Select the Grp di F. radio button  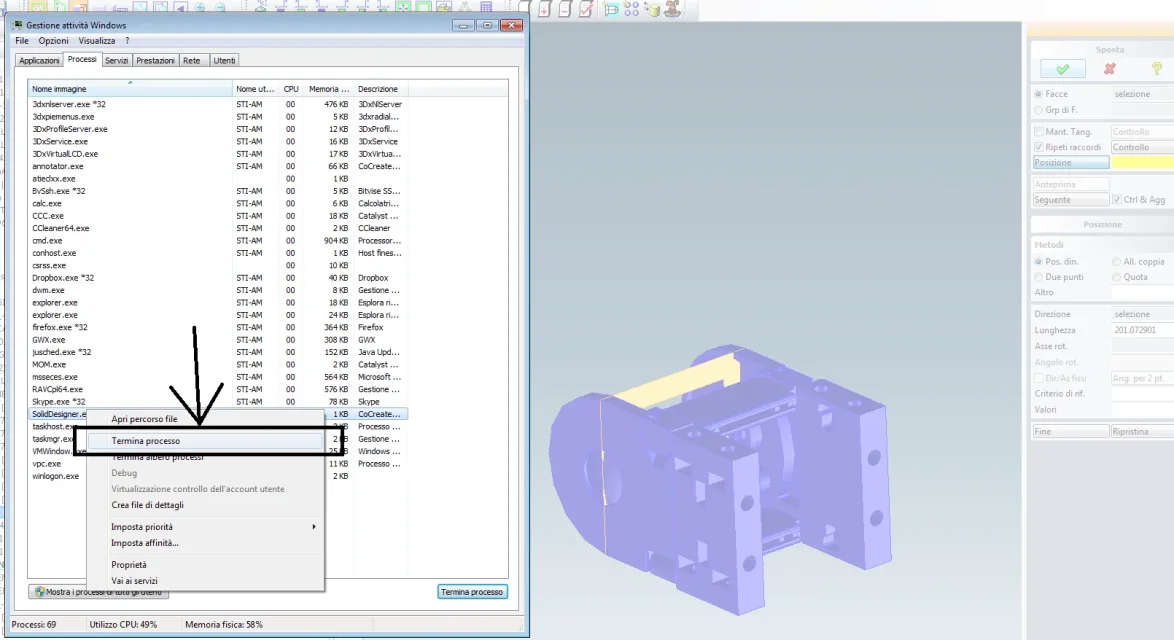[x=1038, y=110]
